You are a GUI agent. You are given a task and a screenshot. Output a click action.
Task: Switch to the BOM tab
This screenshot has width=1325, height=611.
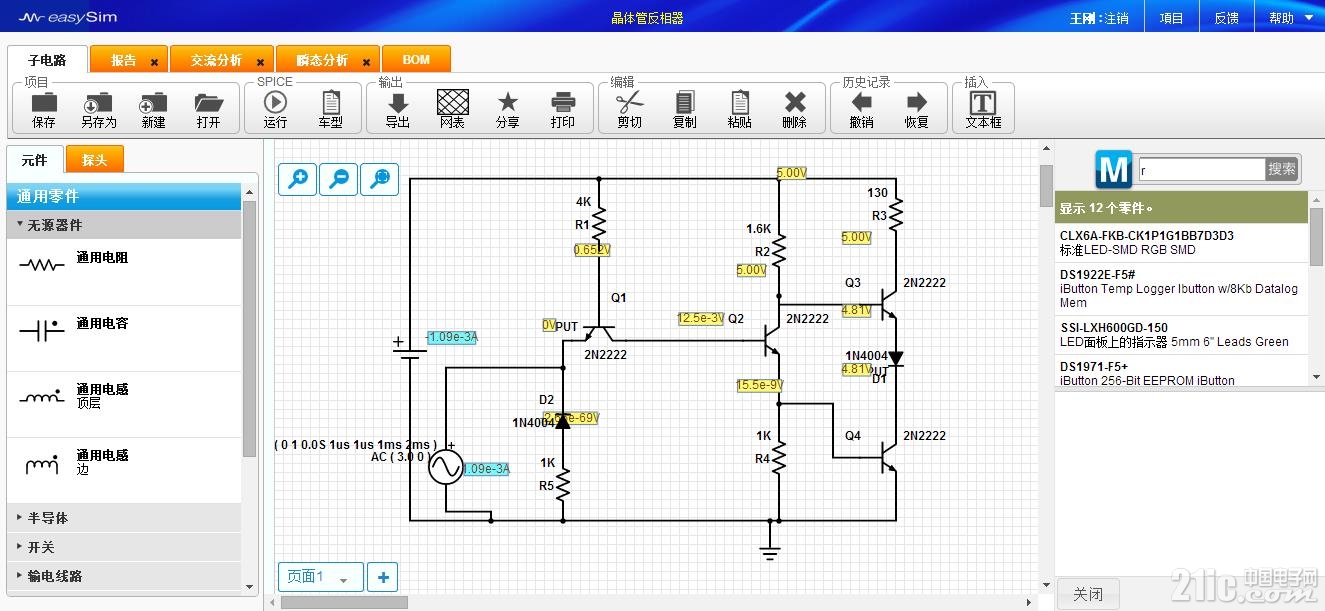(x=416, y=59)
